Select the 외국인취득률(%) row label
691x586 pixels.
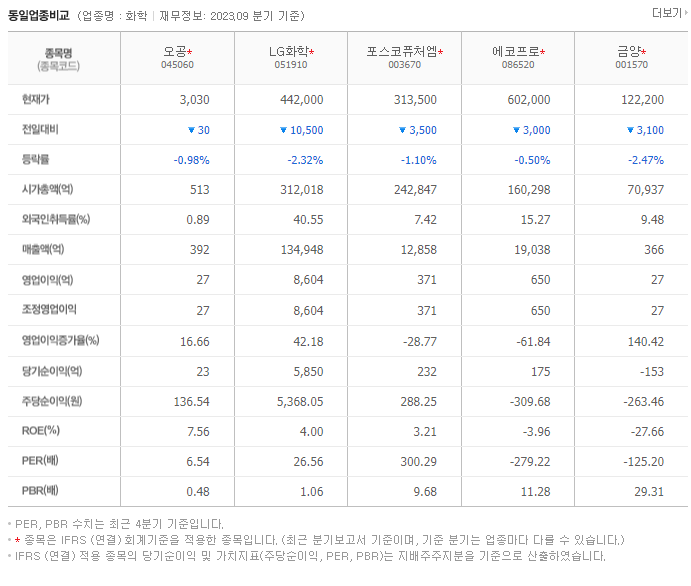click(x=56, y=219)
